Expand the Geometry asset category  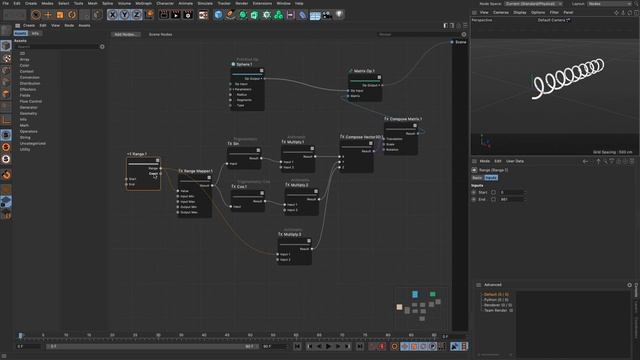coord(29,113)
